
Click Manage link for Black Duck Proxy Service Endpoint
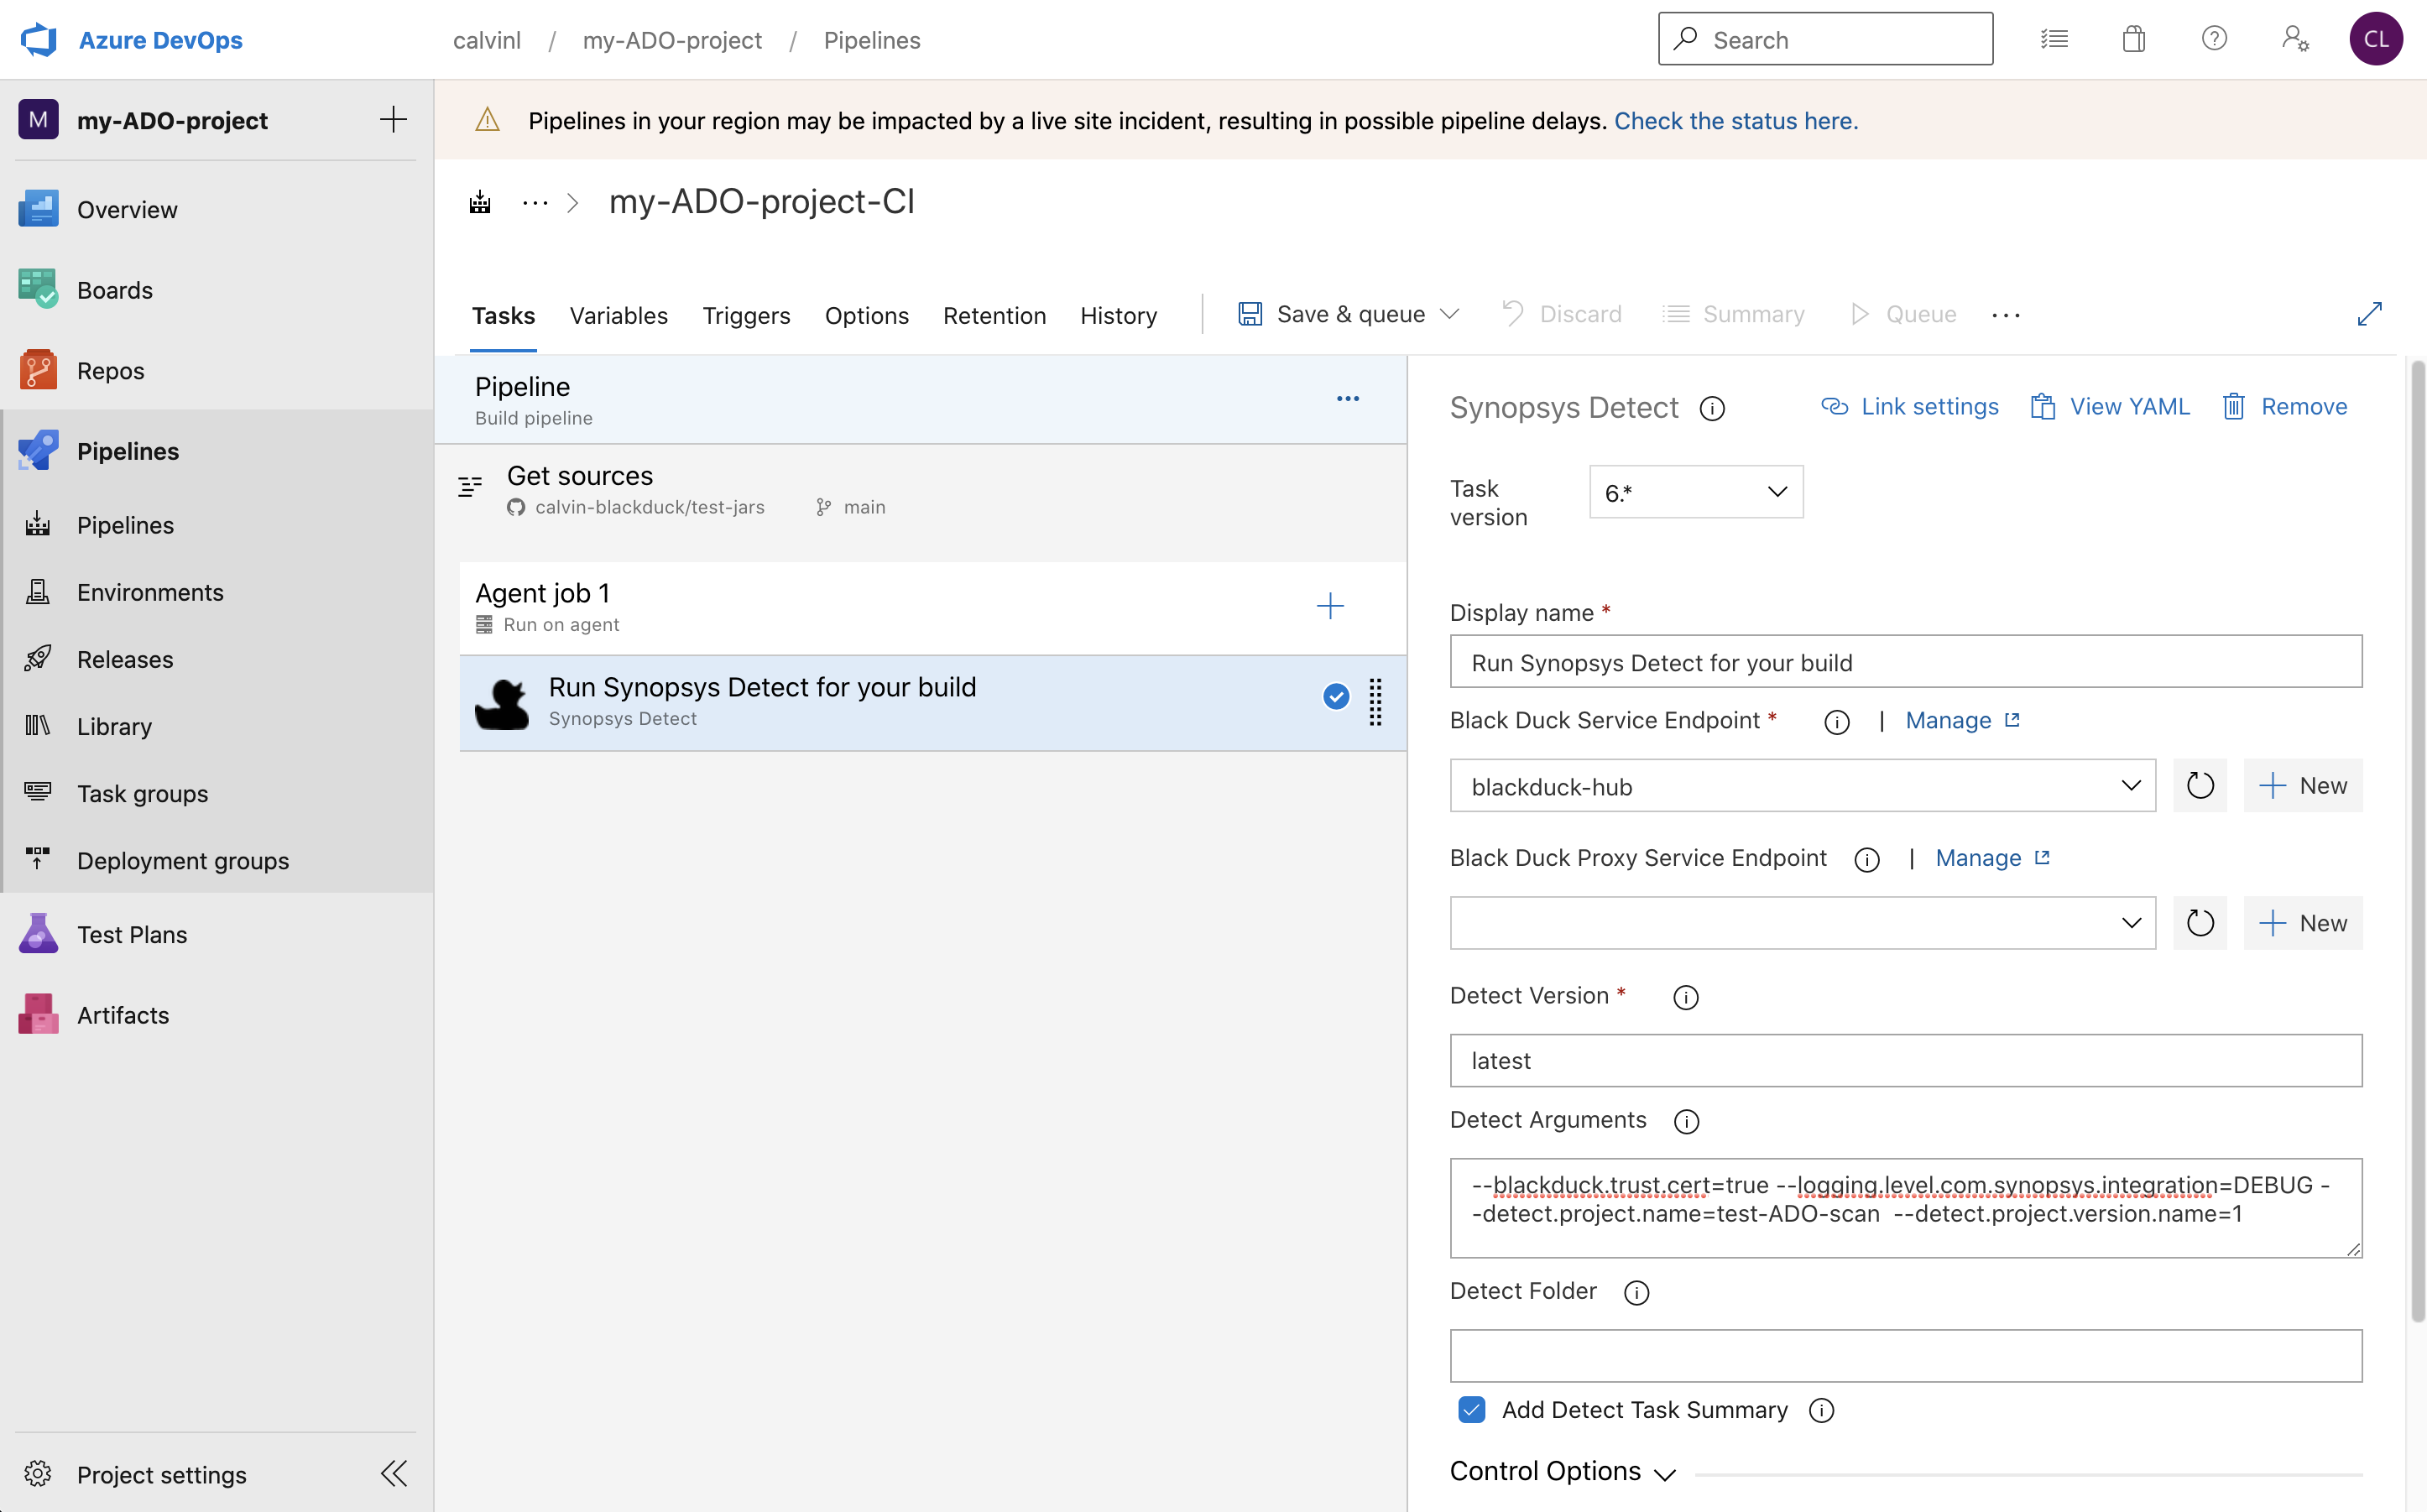click(1992, 858)
